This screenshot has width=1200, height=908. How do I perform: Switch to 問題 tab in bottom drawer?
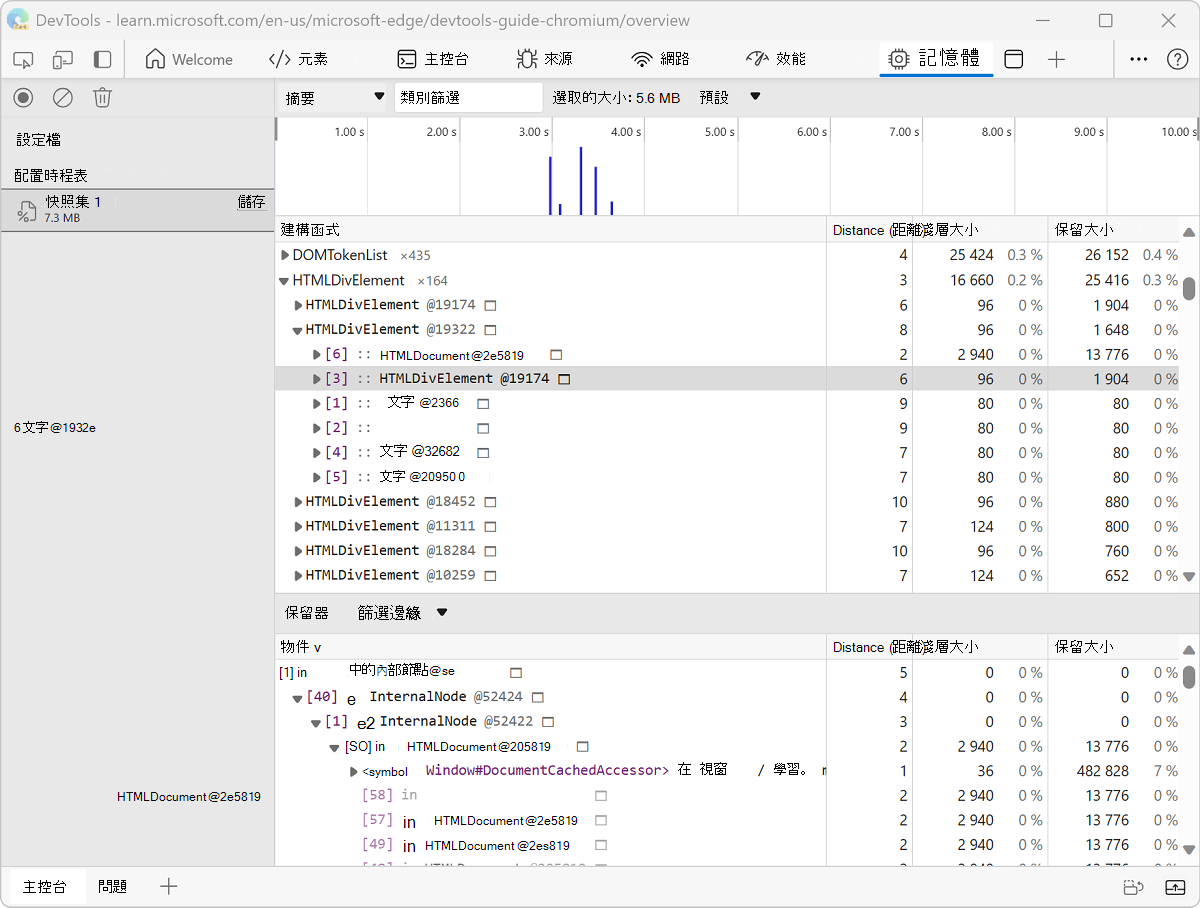(x=113, y=887)
